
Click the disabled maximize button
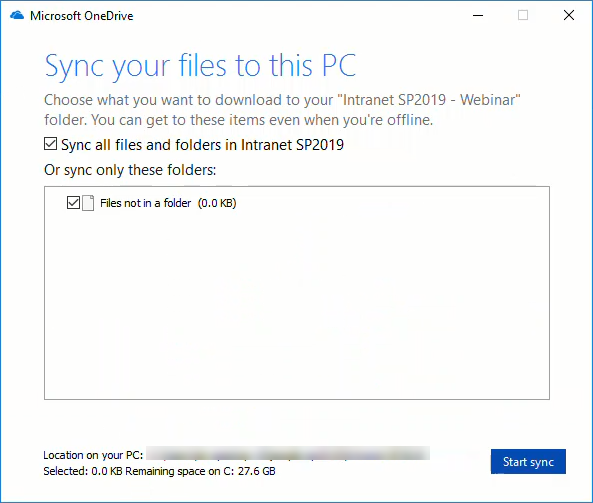coord(523,16)
